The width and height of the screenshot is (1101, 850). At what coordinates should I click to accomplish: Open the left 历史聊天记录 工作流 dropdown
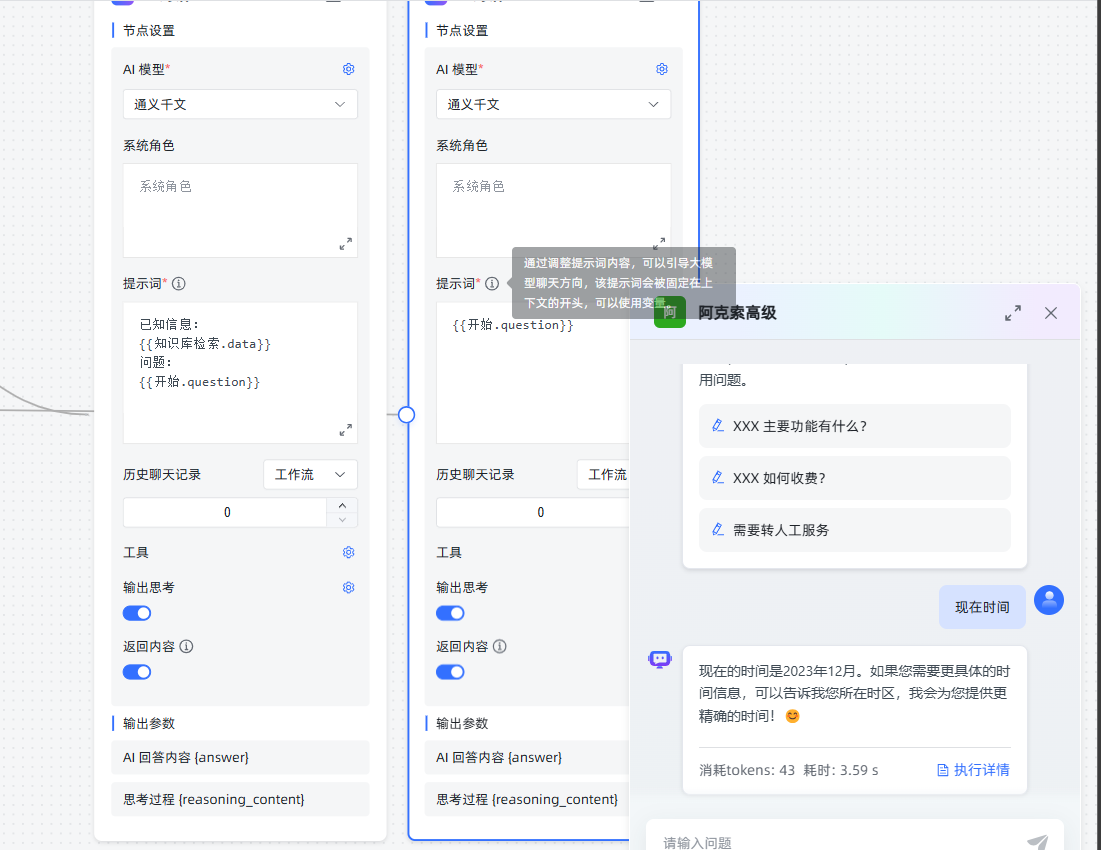pyautogui.click(x=310, y=474)
